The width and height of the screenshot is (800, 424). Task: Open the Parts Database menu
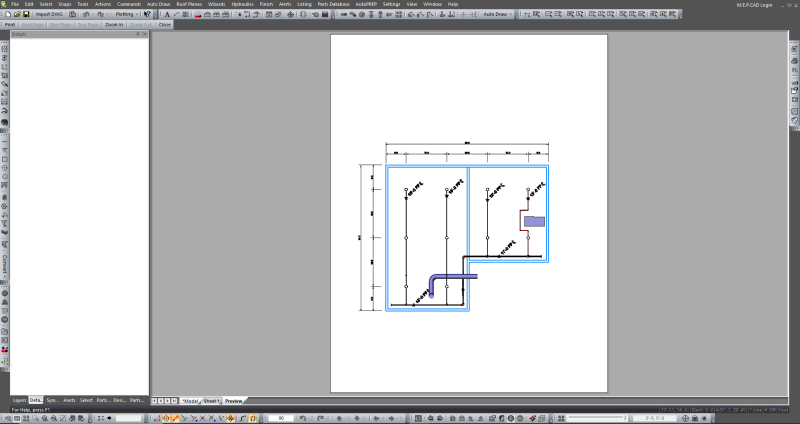[x=333, y=4]
